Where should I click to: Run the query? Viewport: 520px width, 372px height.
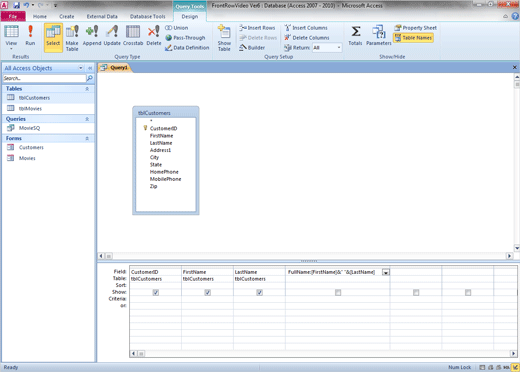[x=30, y=36]
